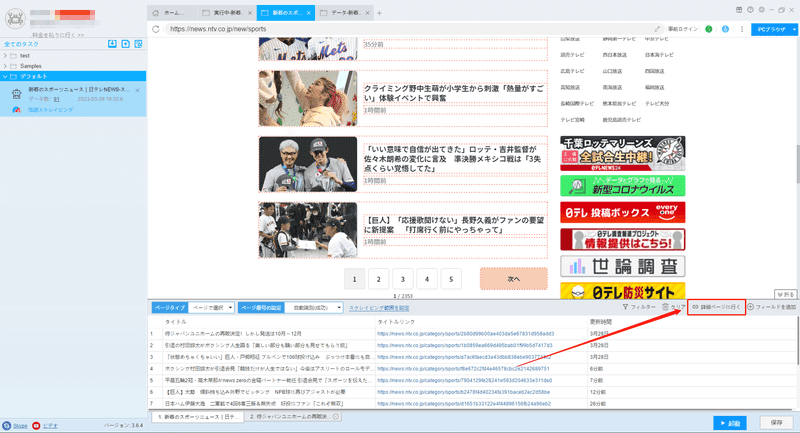800x433 pixels.
Task: Click the Skype icon in status bar
Action: pyautogui.click(x=7, y=425)
